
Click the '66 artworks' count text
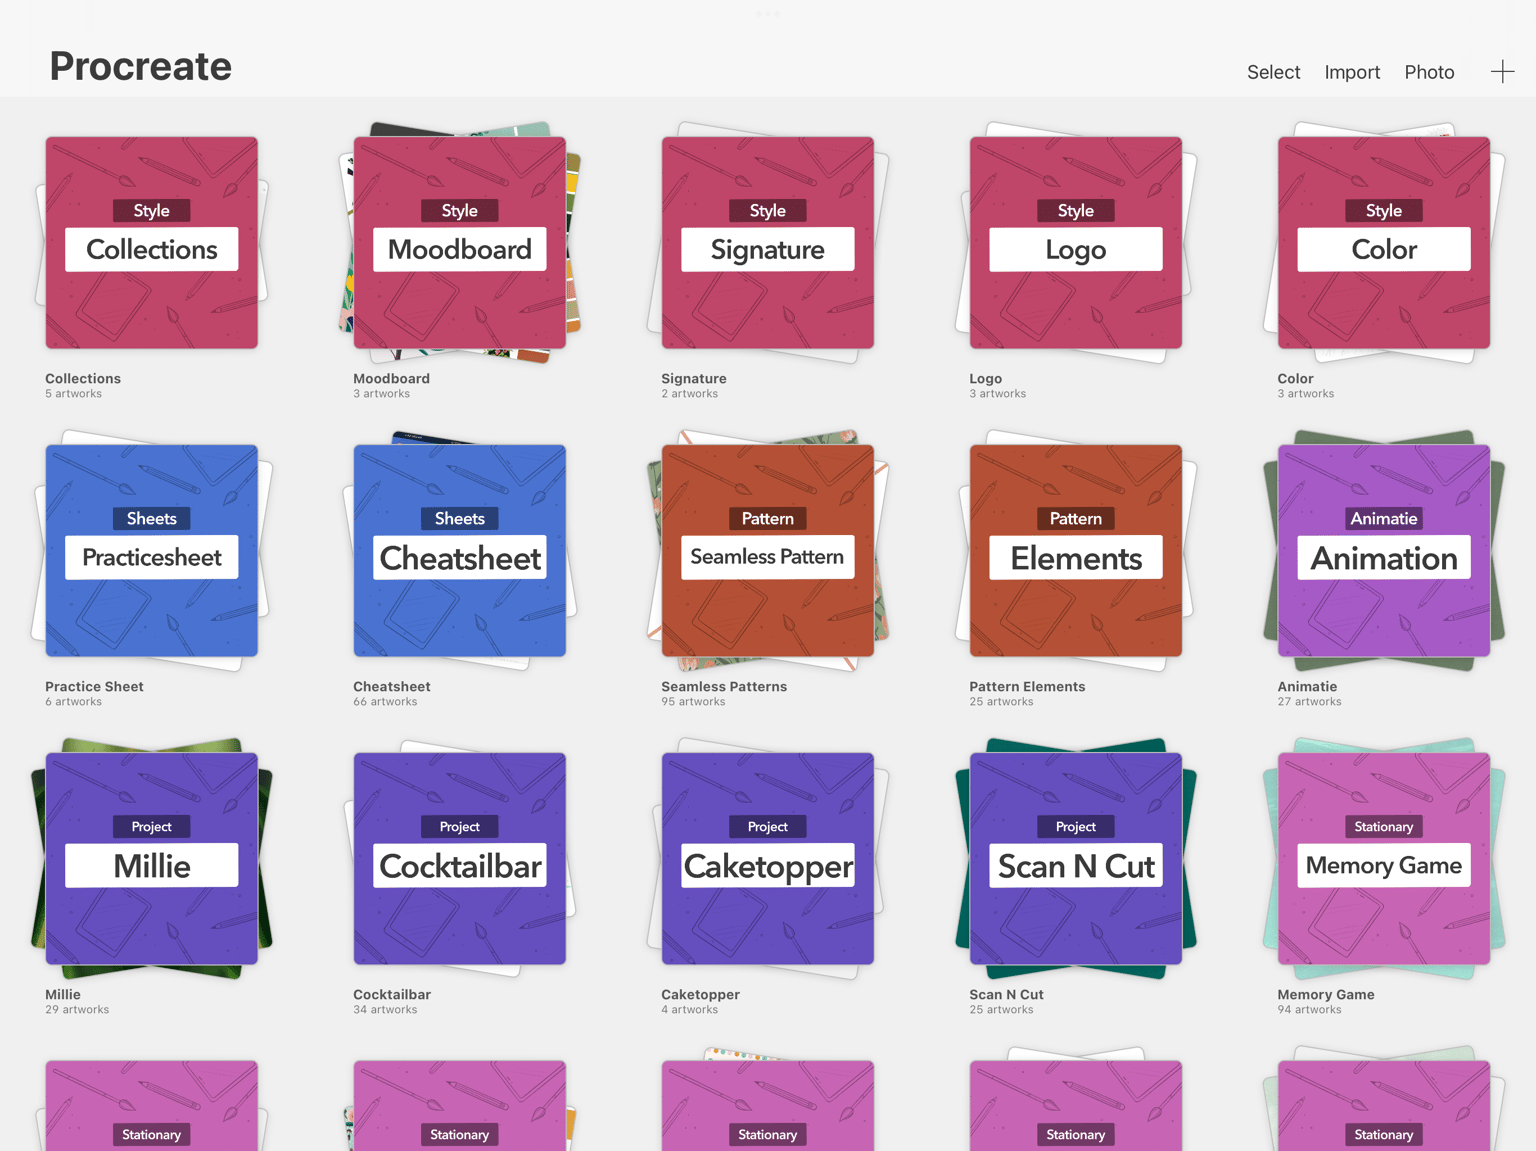(385, 702)
